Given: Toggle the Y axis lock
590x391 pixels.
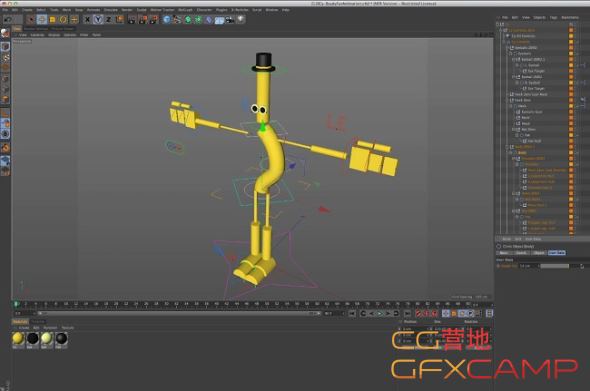Looking at the screenshot, I should (98, 19).
